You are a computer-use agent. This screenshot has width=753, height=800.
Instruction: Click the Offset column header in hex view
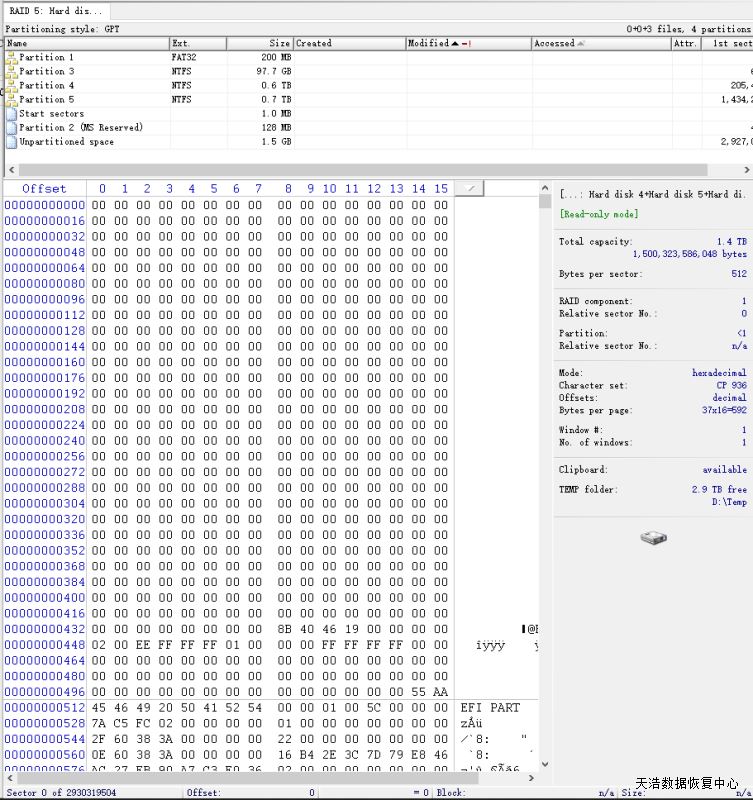(44, 188)
